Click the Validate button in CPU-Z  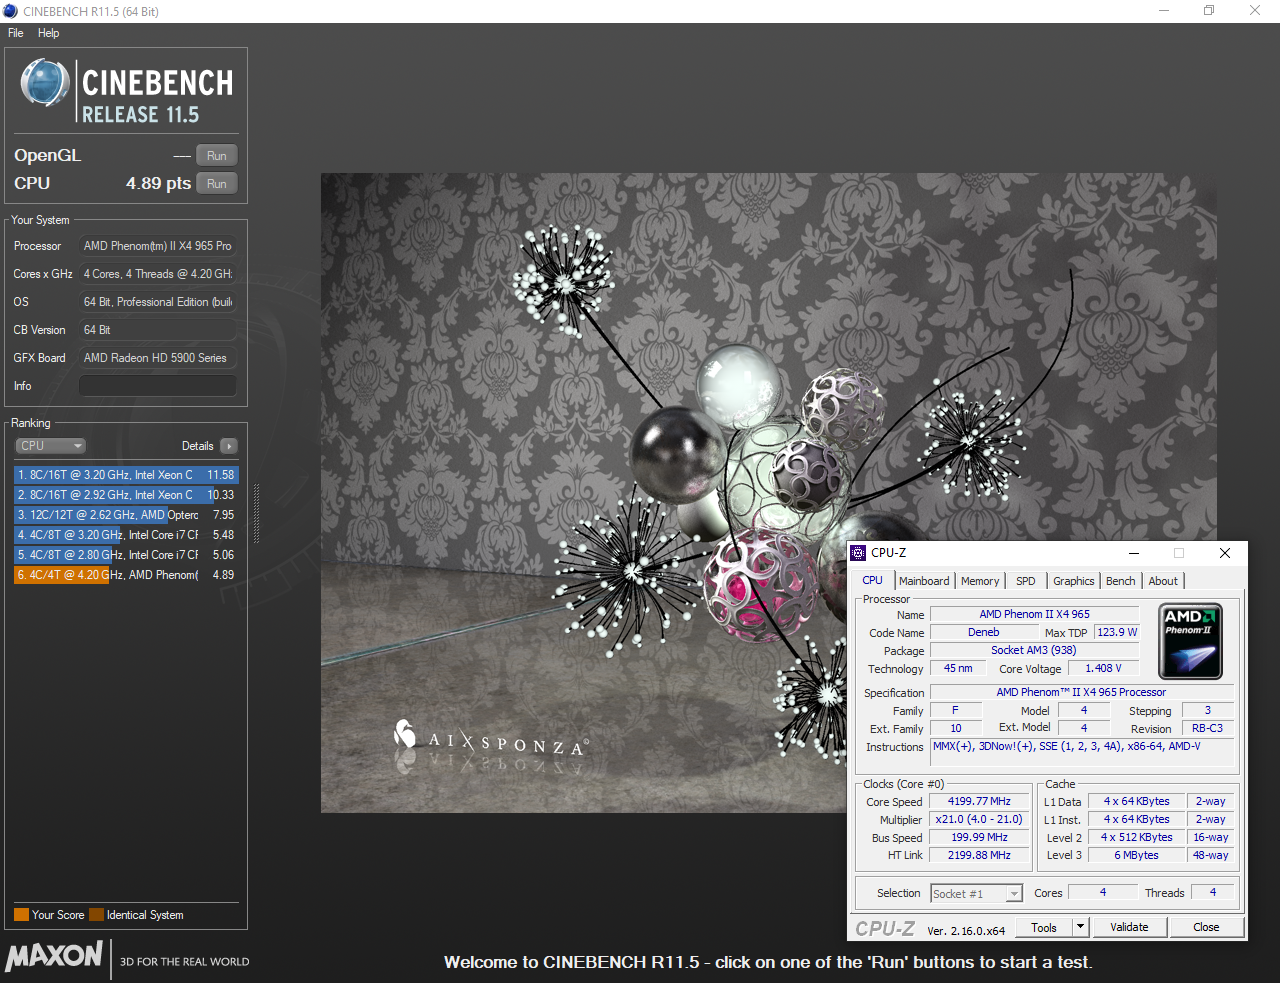(1129, 928)
